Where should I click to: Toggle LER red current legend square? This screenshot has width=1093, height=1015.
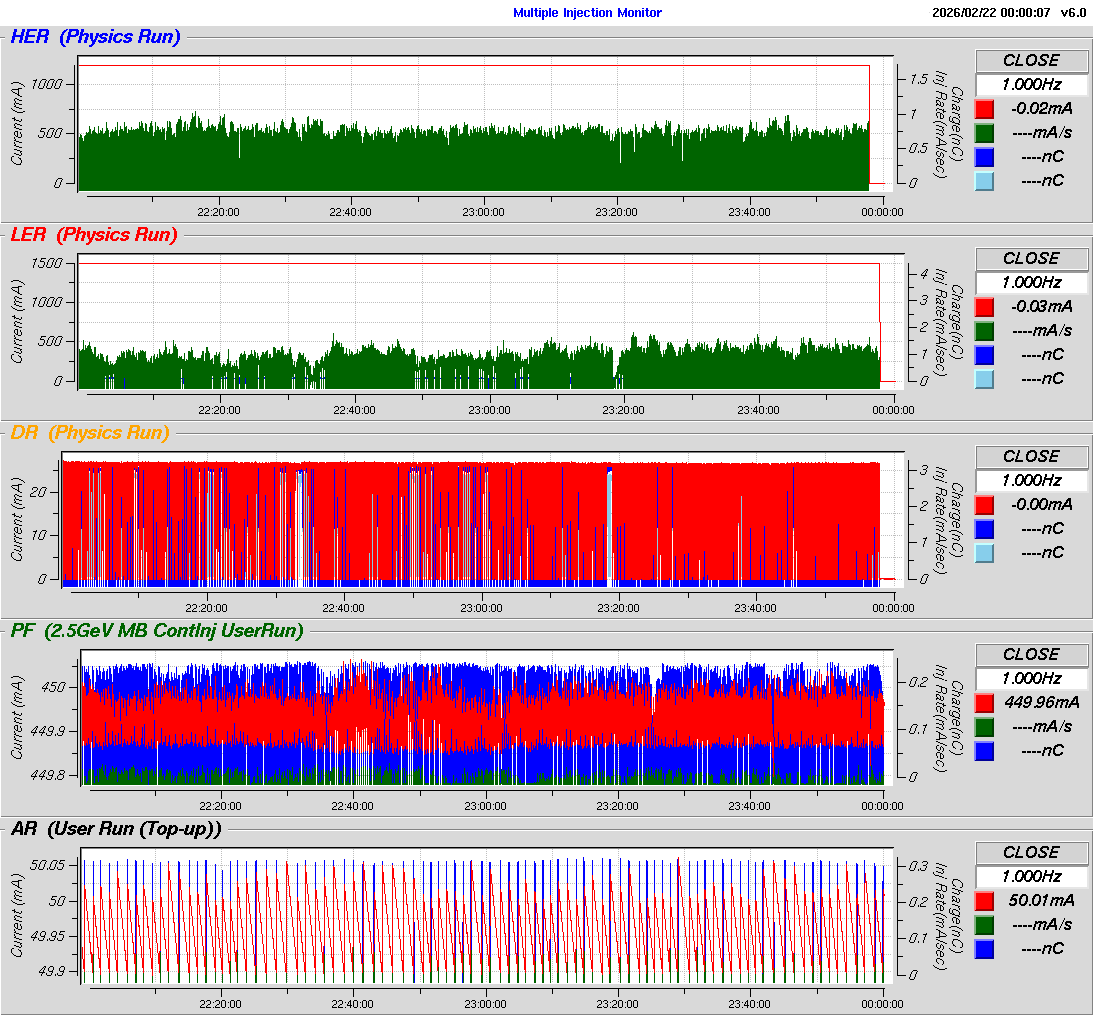coord(984,307)
